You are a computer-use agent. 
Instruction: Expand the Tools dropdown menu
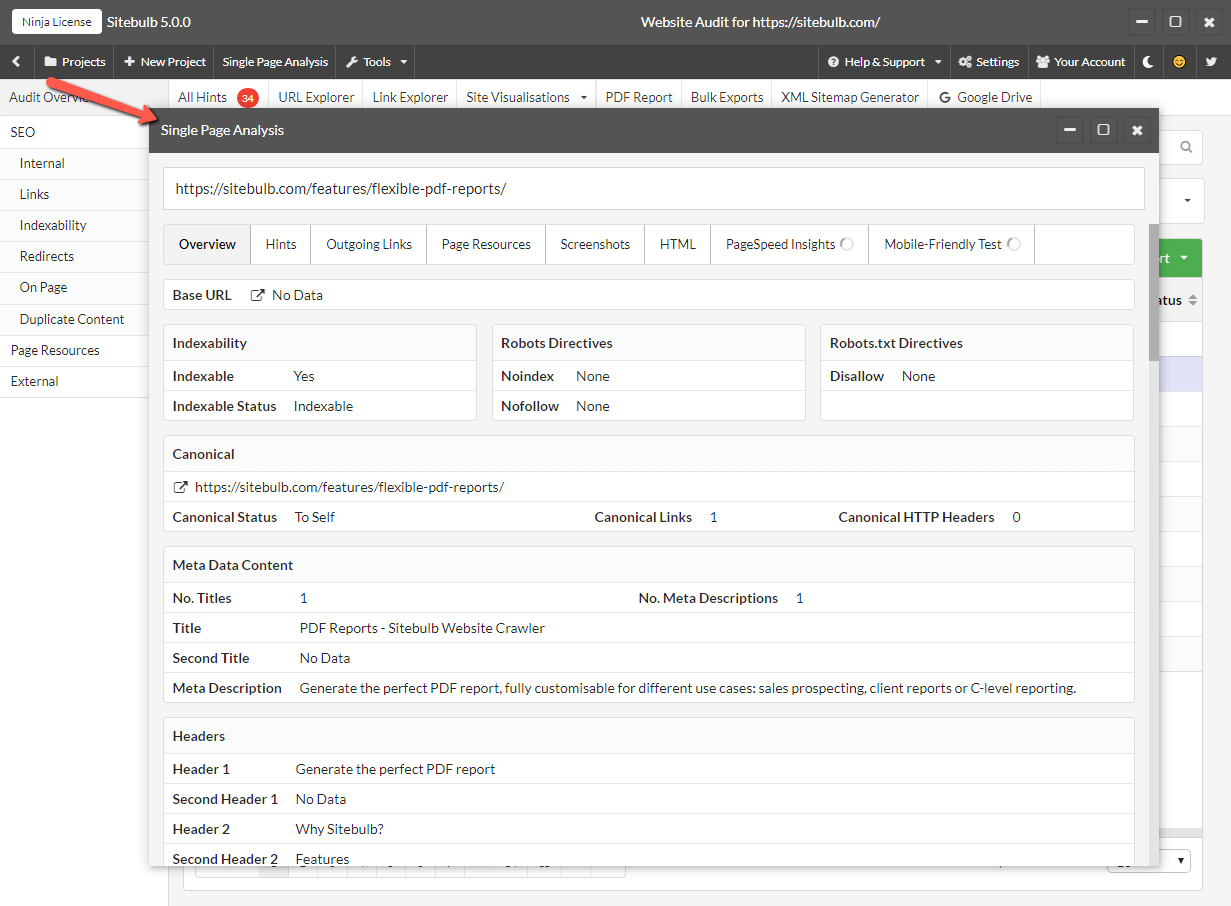tap(376, 62)
